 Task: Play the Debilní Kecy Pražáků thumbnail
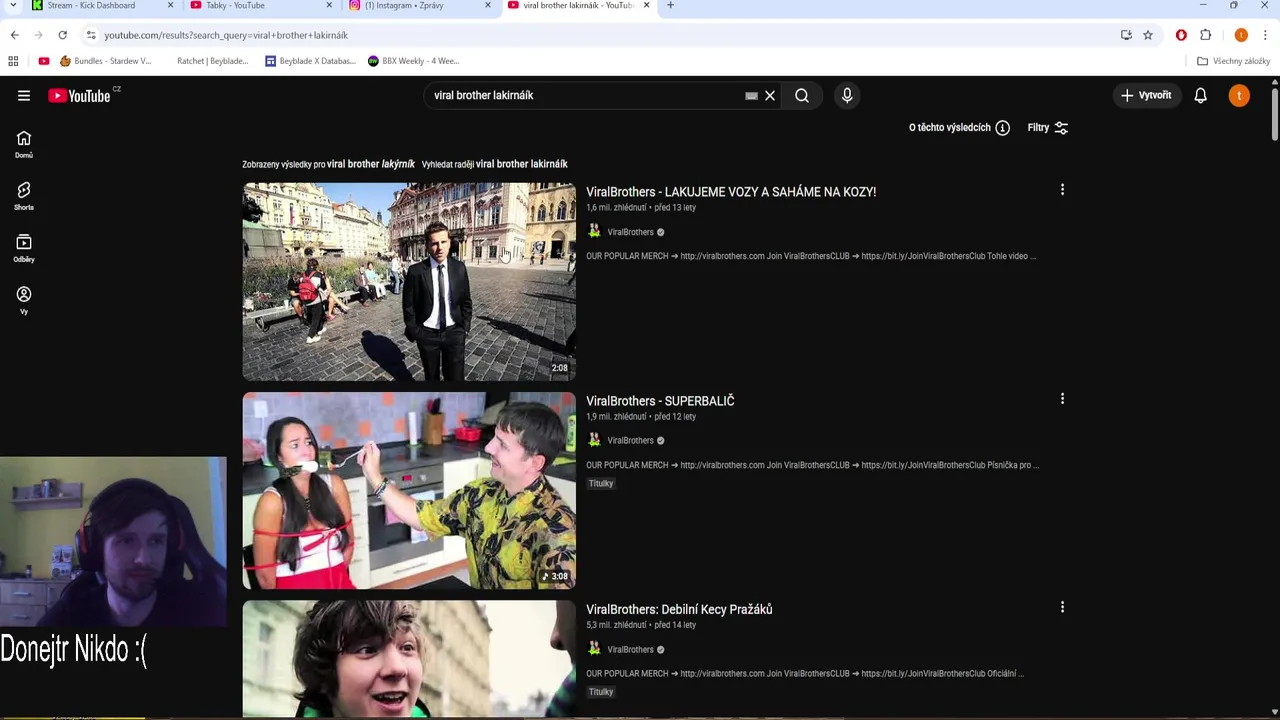[x=409, y=658]
